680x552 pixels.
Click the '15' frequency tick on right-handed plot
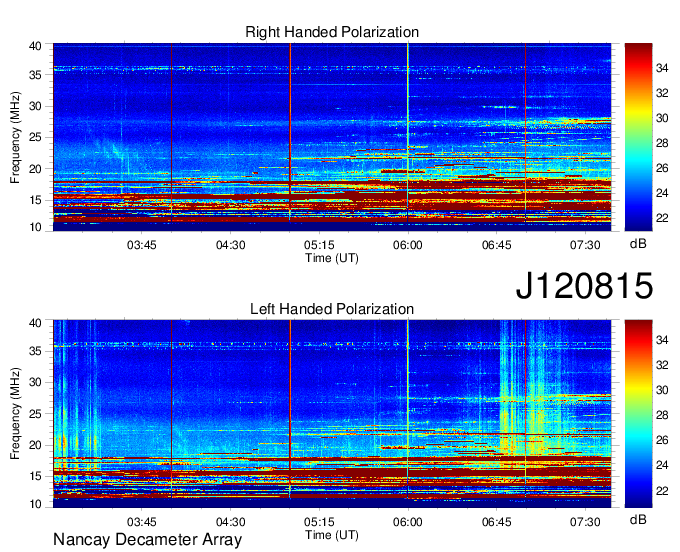(35, 200)
